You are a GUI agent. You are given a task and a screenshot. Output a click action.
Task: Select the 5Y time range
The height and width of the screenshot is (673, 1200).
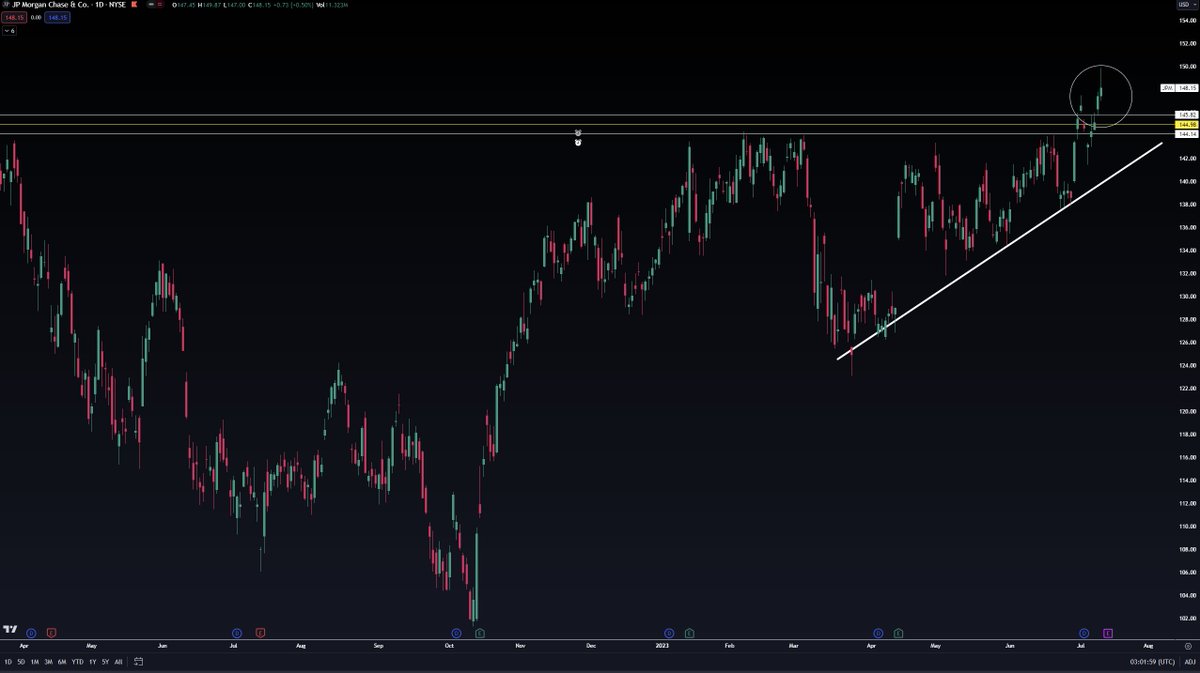(x=105, y=662)
